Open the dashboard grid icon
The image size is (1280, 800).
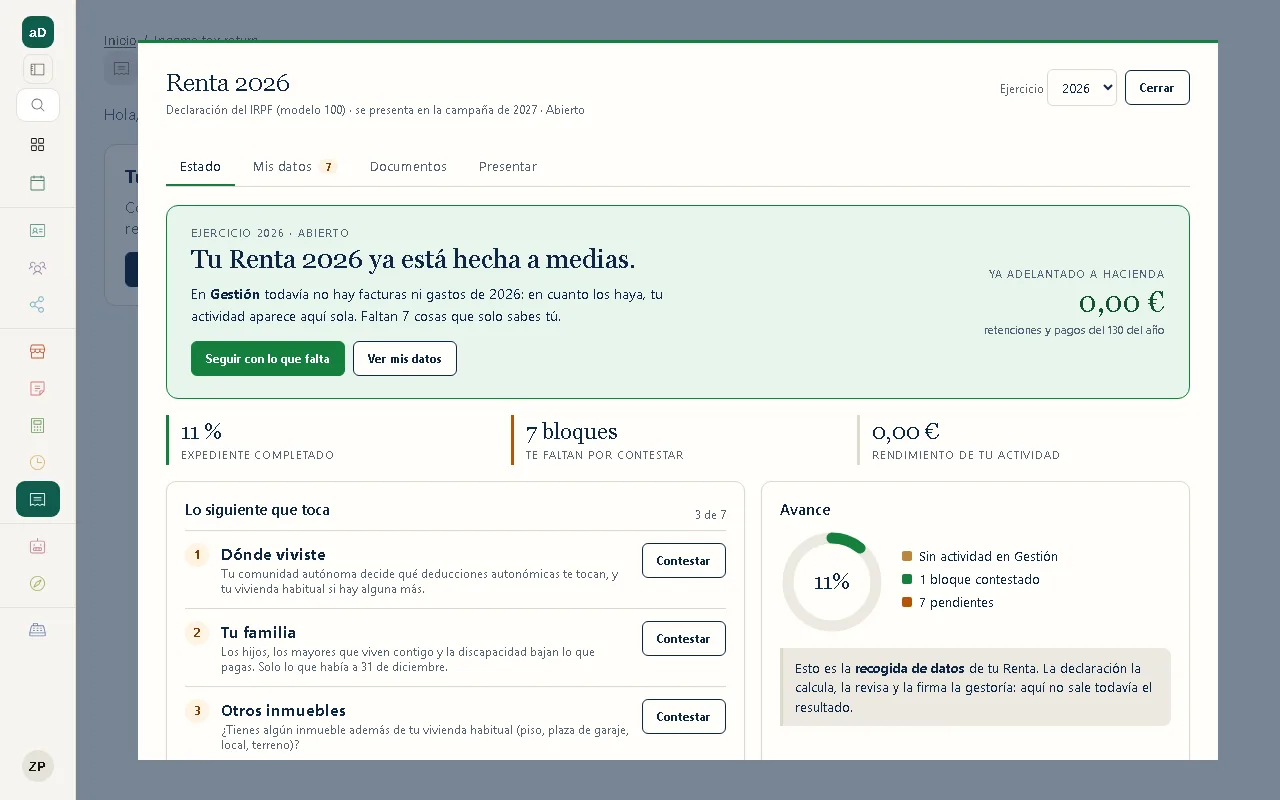(38, 145)
